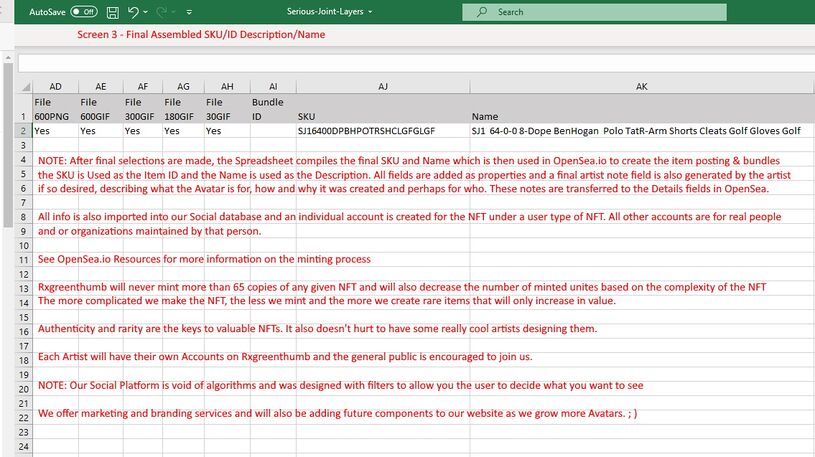Select column AI header
The width and height of the screenshot is (815, 457).
(273, 86)
